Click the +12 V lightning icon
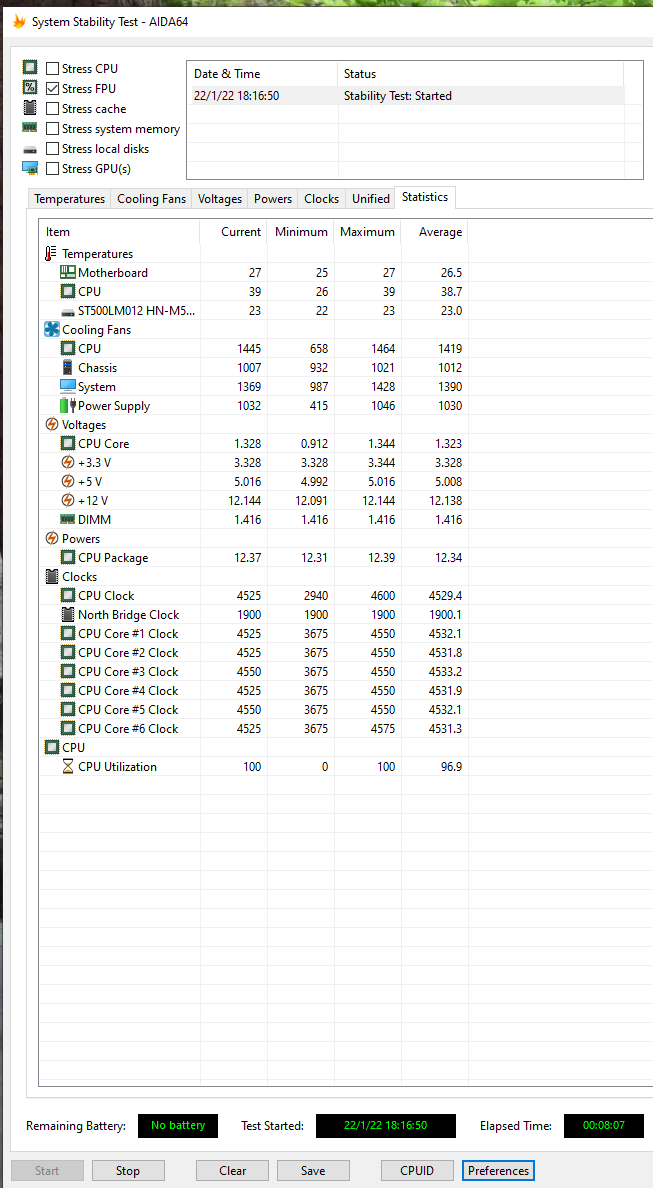Screen dimensions: 653x1188 pos(68,500)
